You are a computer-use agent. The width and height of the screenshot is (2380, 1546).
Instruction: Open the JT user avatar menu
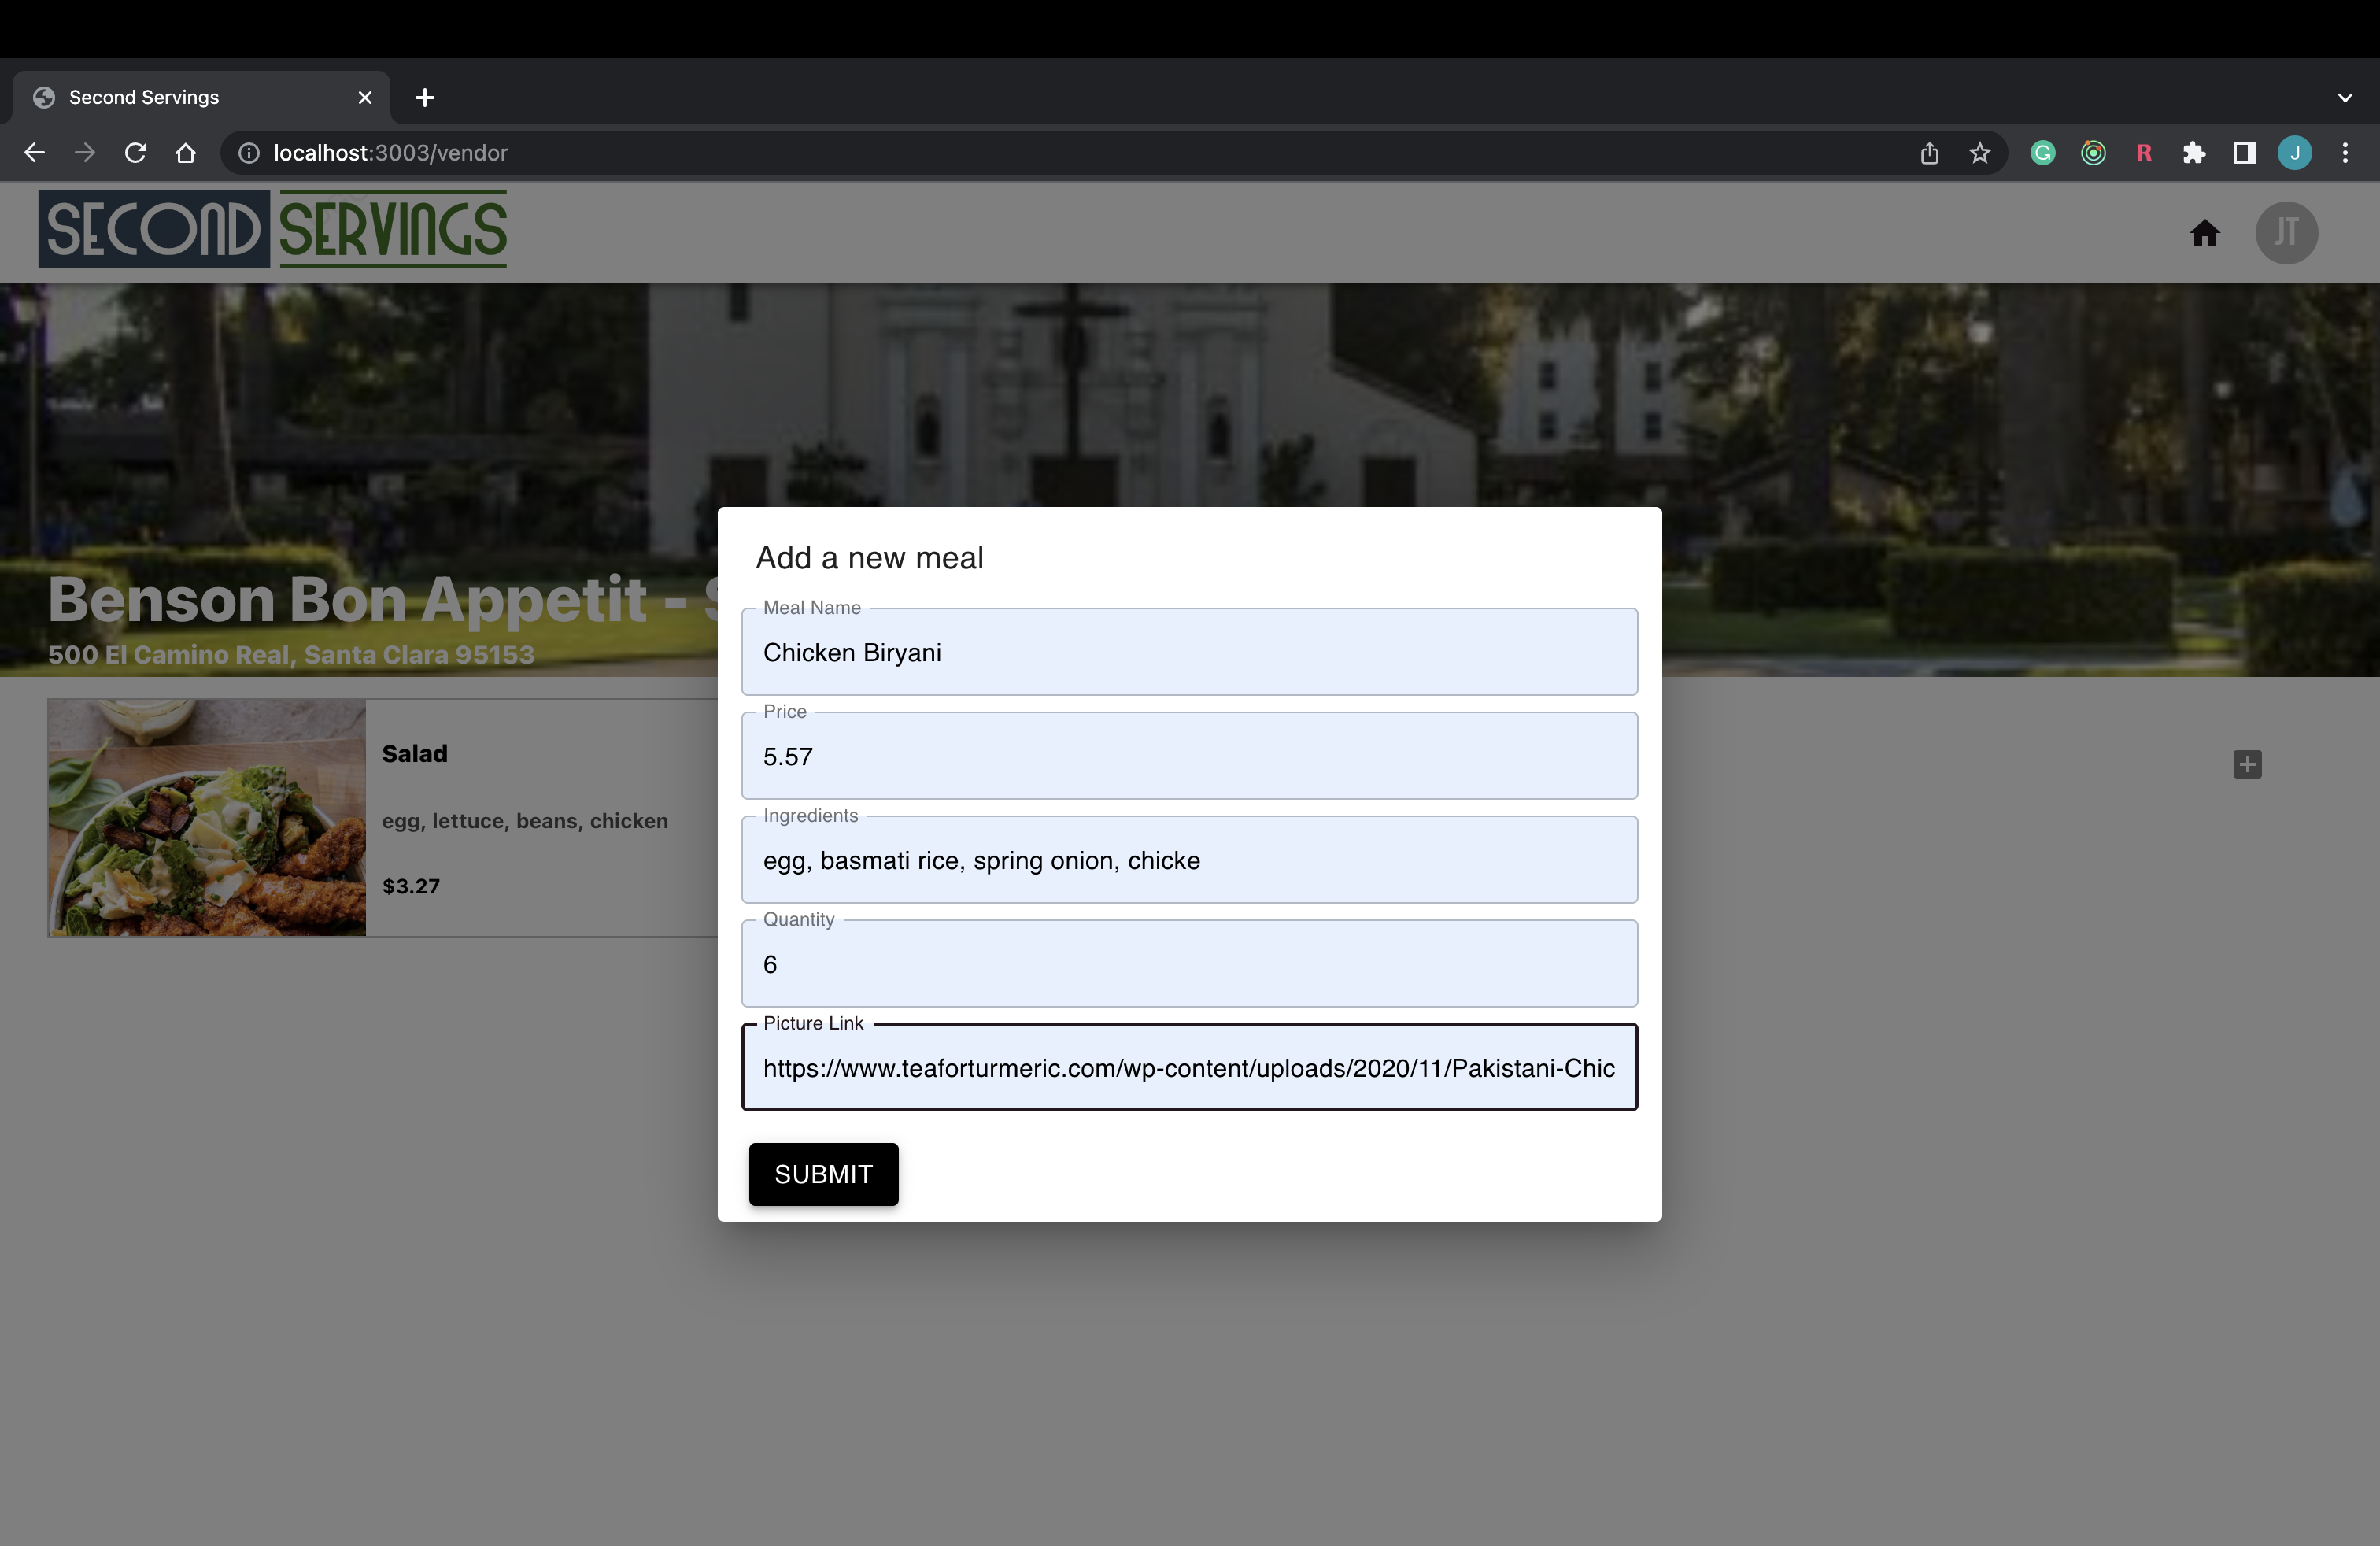[x=2286, y=233]
